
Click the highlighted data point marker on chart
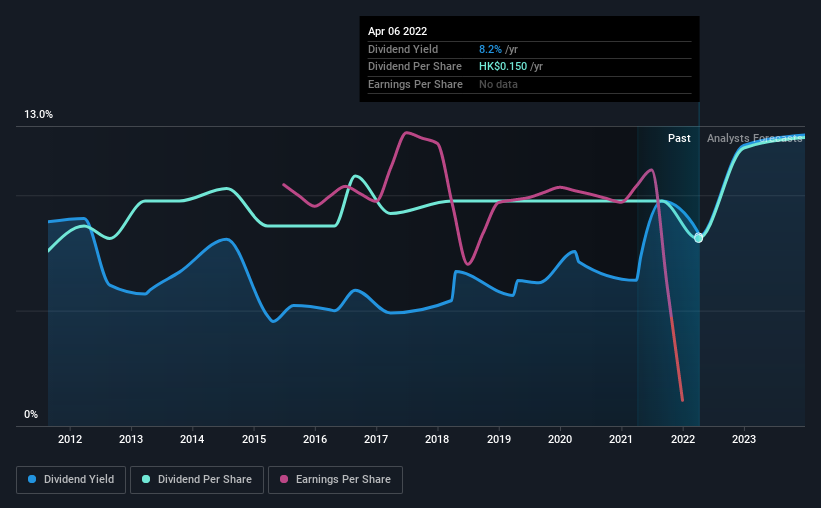point(698,238)
